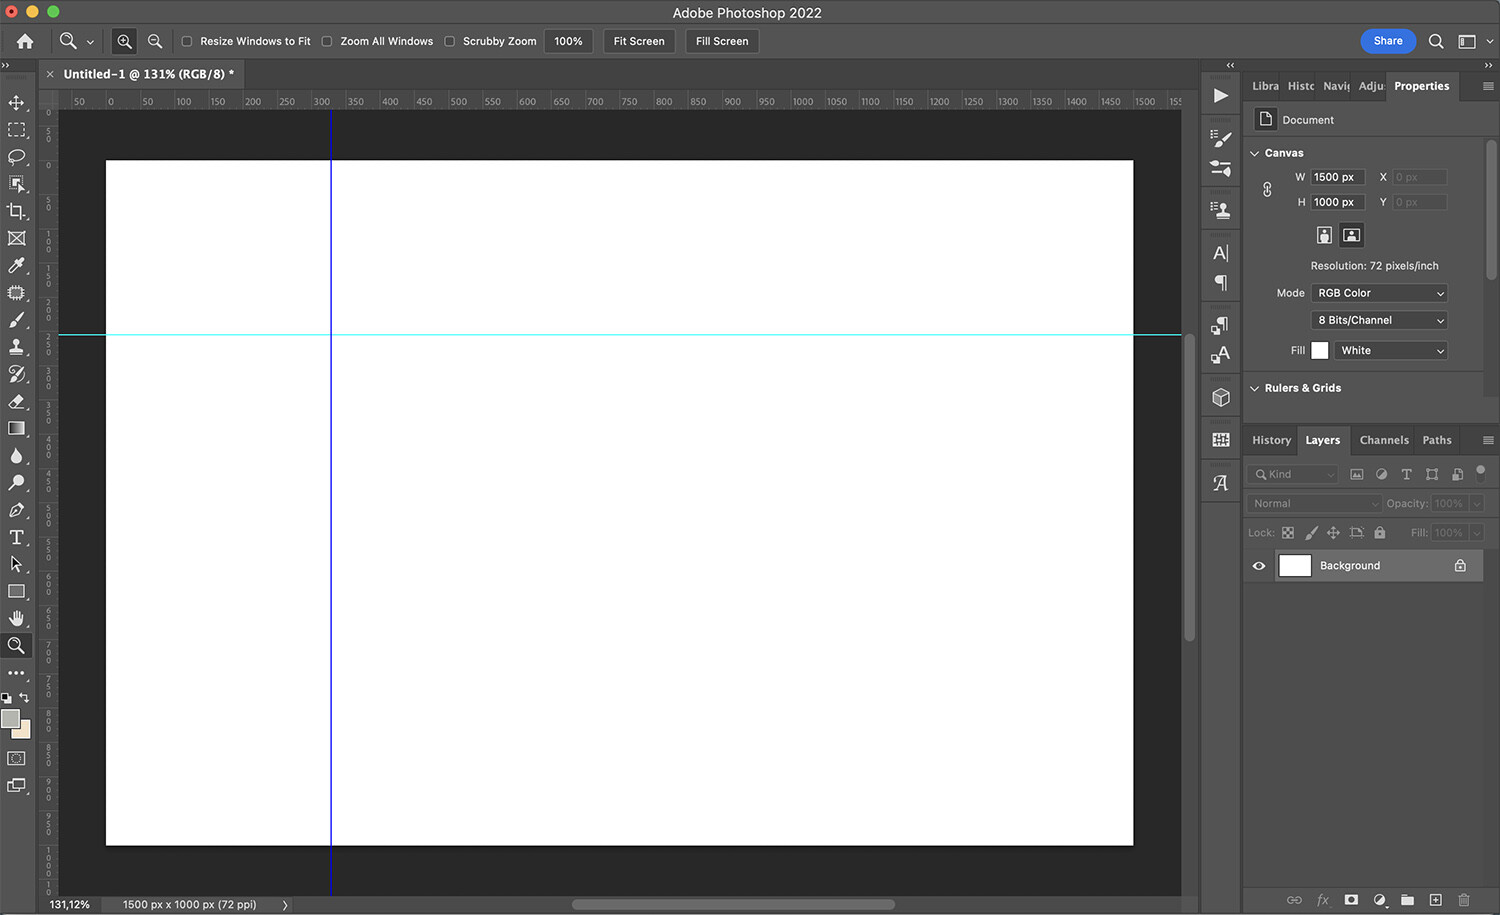Switch to the Channels tab

coord(1384,440)
